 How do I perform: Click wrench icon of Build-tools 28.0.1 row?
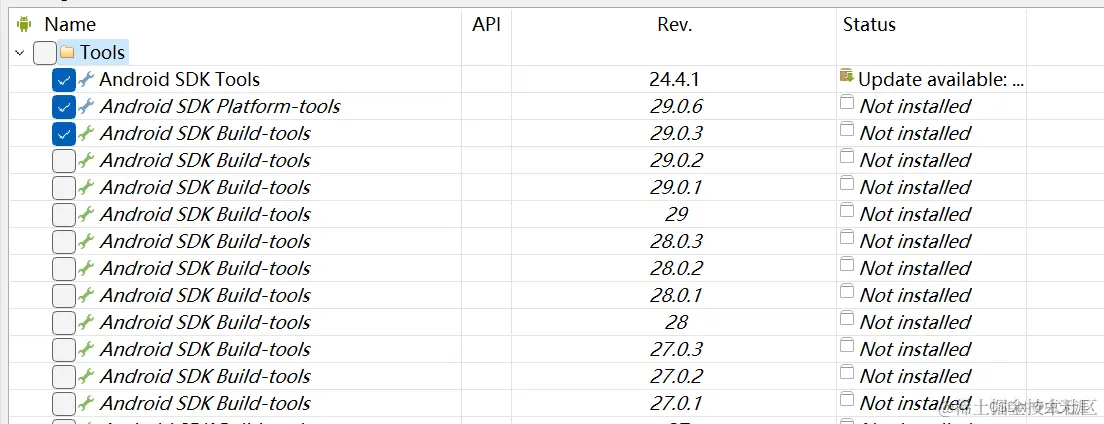click(x=86, y=295)
